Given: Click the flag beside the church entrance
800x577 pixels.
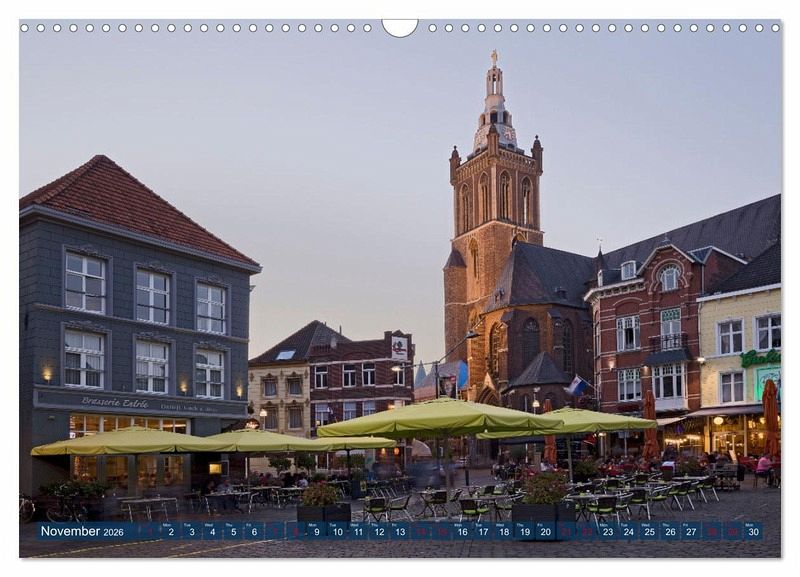Looking at the screenshot, I should point(577,385).
